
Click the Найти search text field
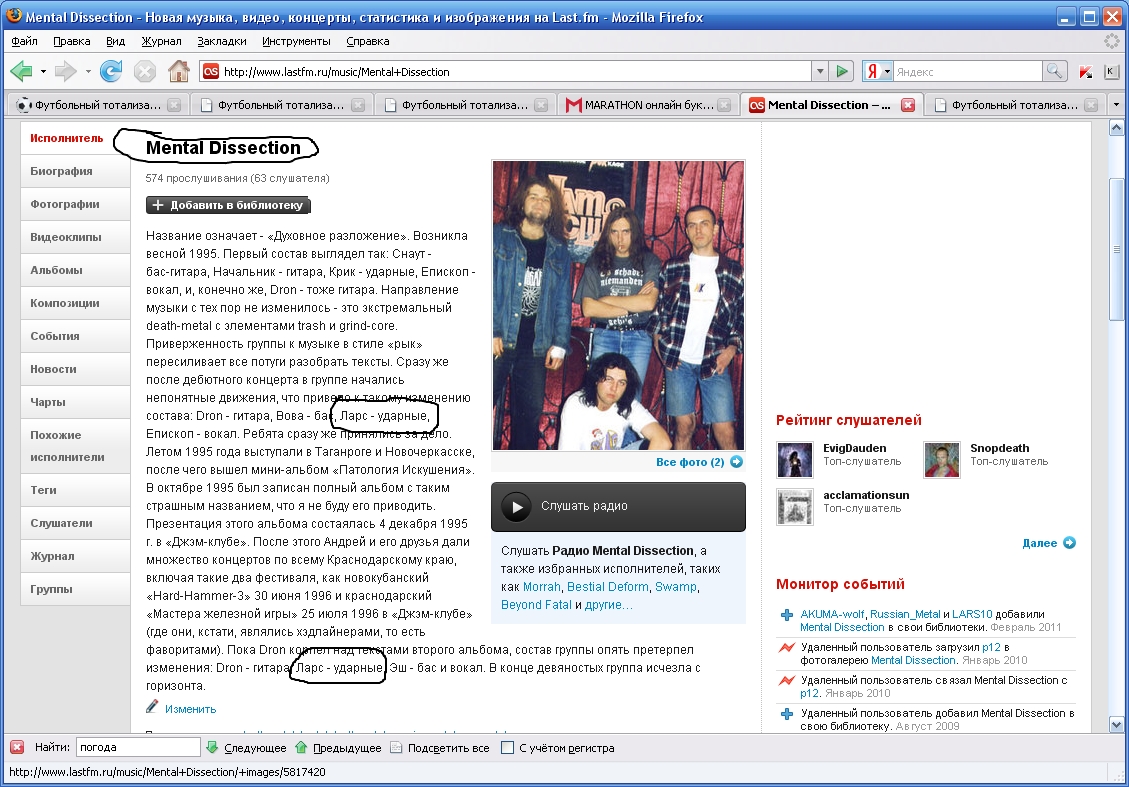pos(138,747)
